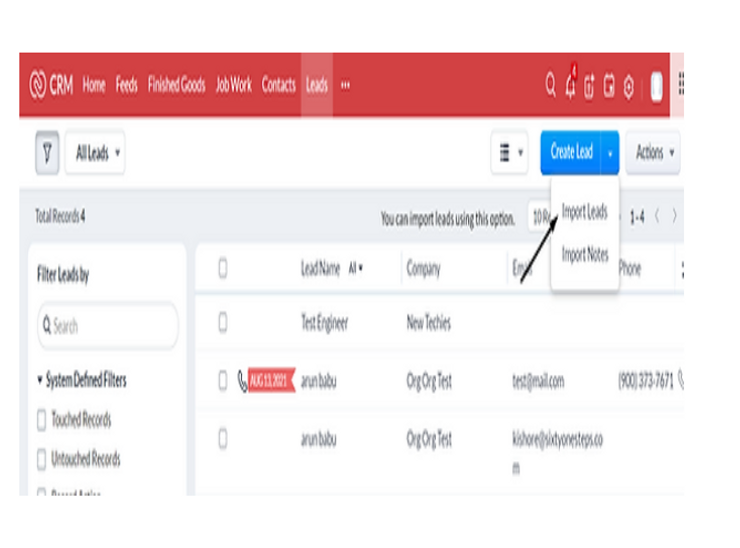Screen dimensions: 740x548
Task: Open the Test Engineer lead
Action: click(x=325, y=323)
